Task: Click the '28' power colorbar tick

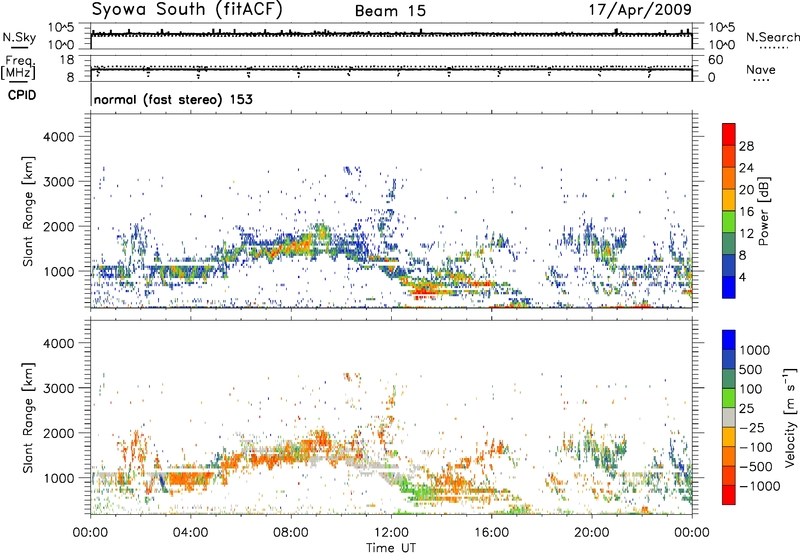Action: pyautogui.click(x=746, y=146)
